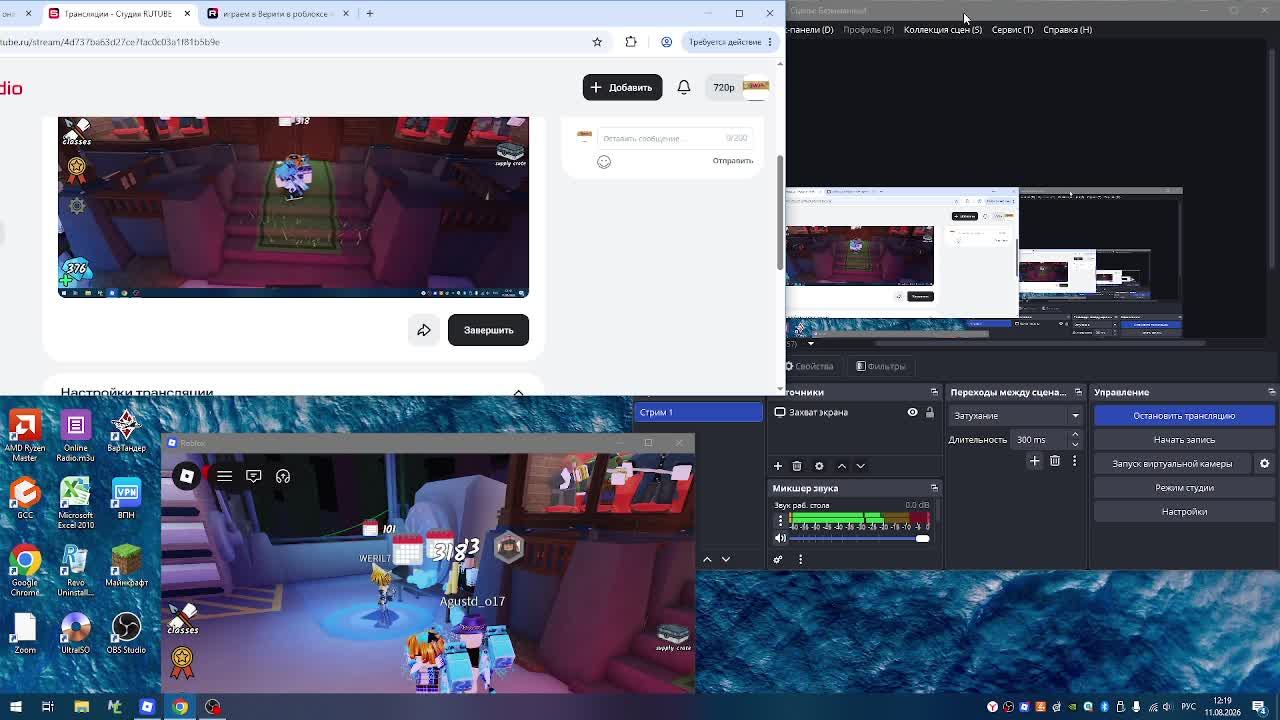Open the audio mixer three-dot menu
The image size is (1280, 720).
click(x=800, y=559)
